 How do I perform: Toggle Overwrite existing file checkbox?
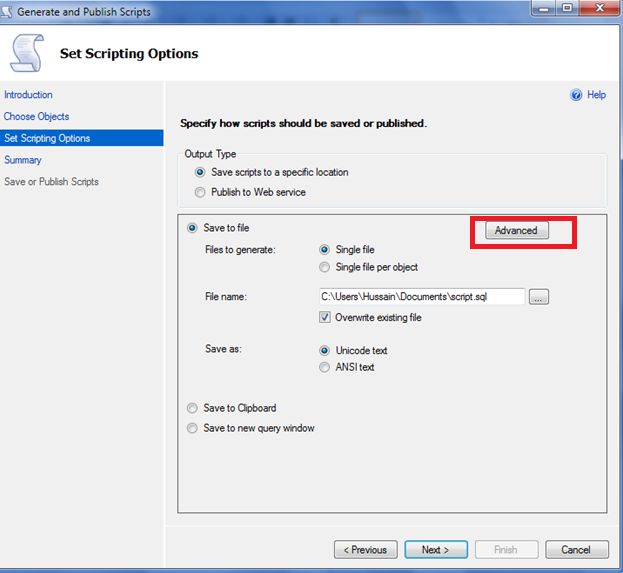(x=325, y=318)
